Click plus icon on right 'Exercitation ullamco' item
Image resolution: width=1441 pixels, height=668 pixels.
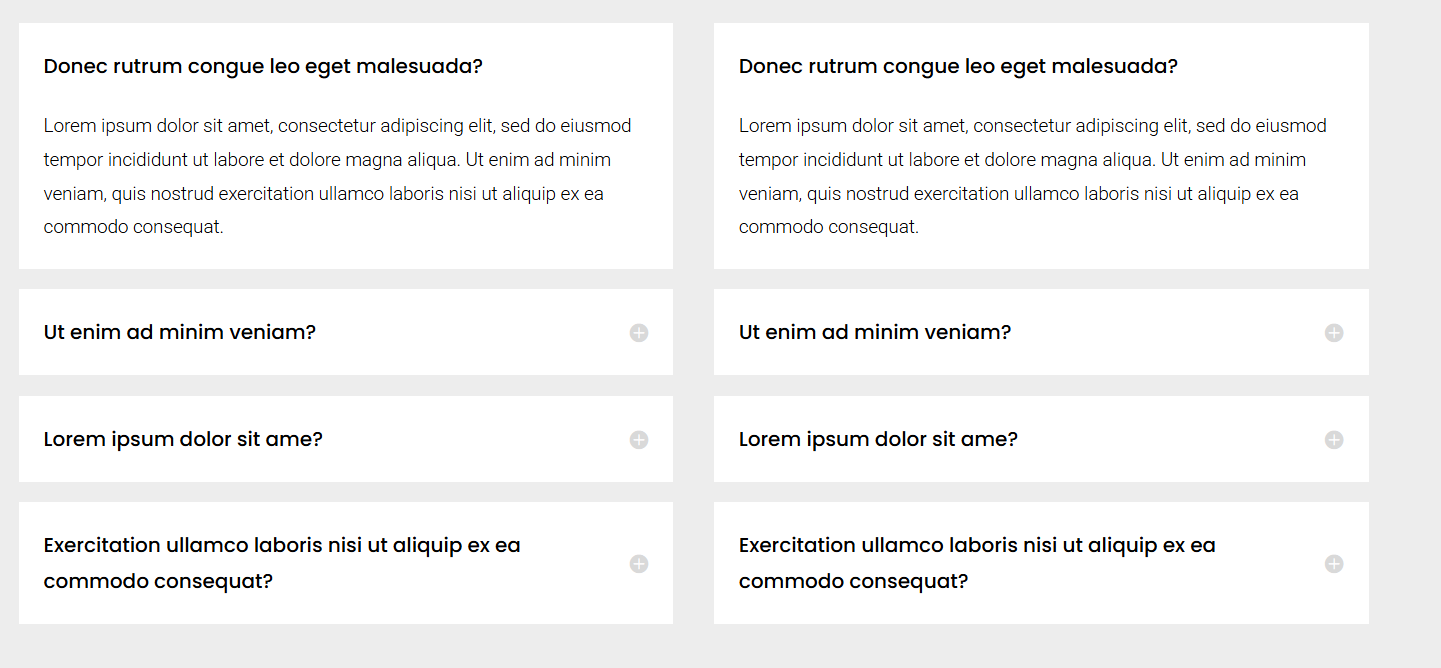coord(1334,564)
